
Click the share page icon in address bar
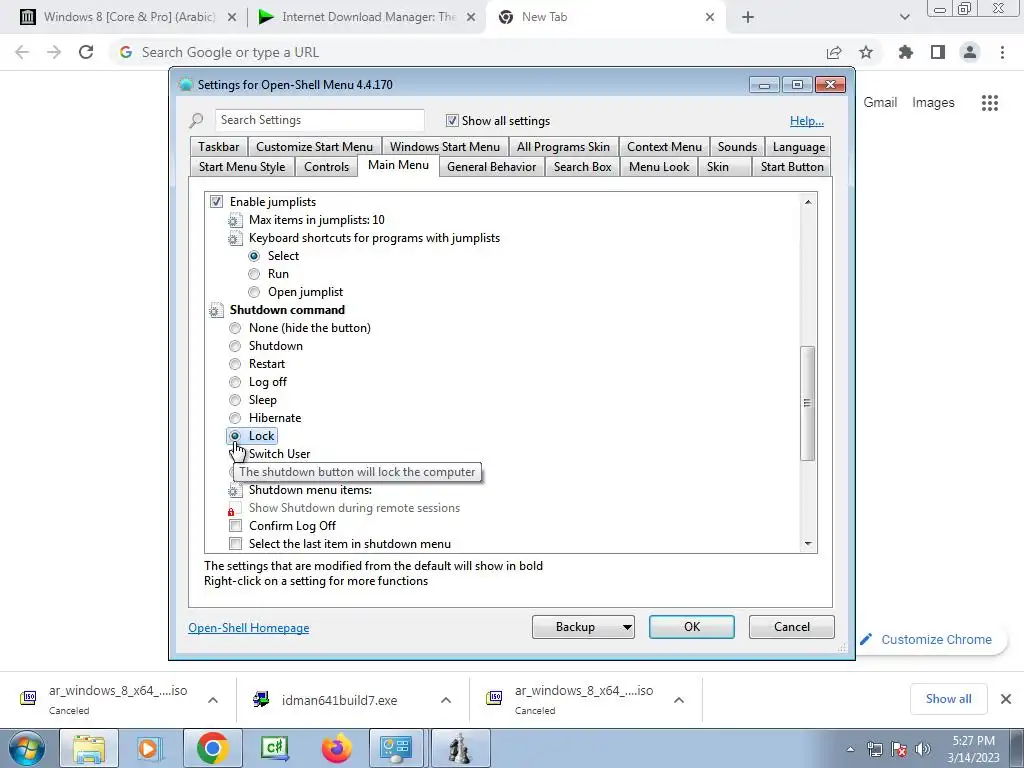click(x=834, y=52)
